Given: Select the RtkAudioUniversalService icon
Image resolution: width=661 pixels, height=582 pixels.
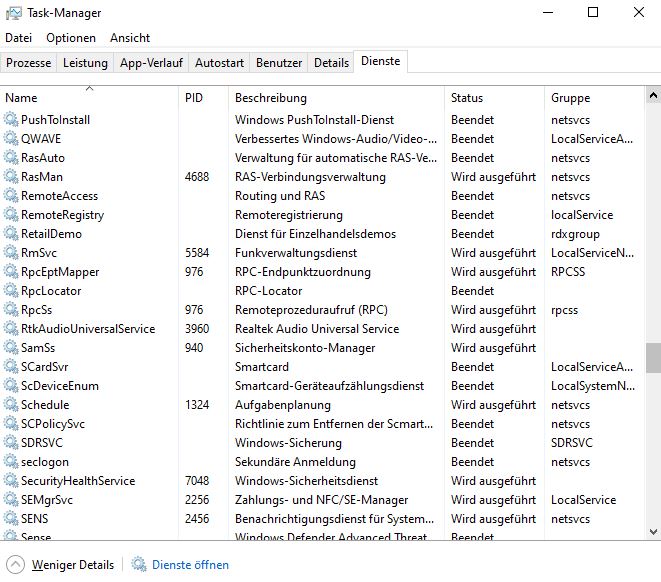Looking at the screenshot, I should click(x=11, y=328).
